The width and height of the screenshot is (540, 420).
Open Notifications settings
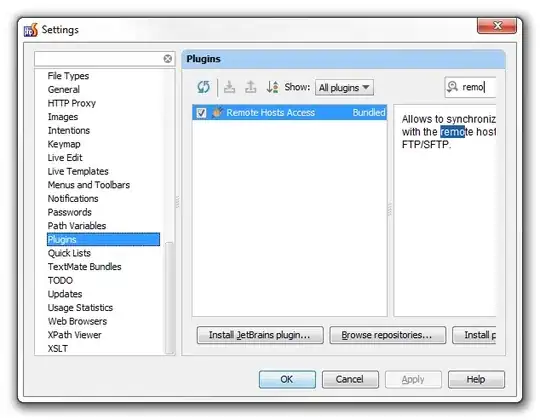coord(73,199)
